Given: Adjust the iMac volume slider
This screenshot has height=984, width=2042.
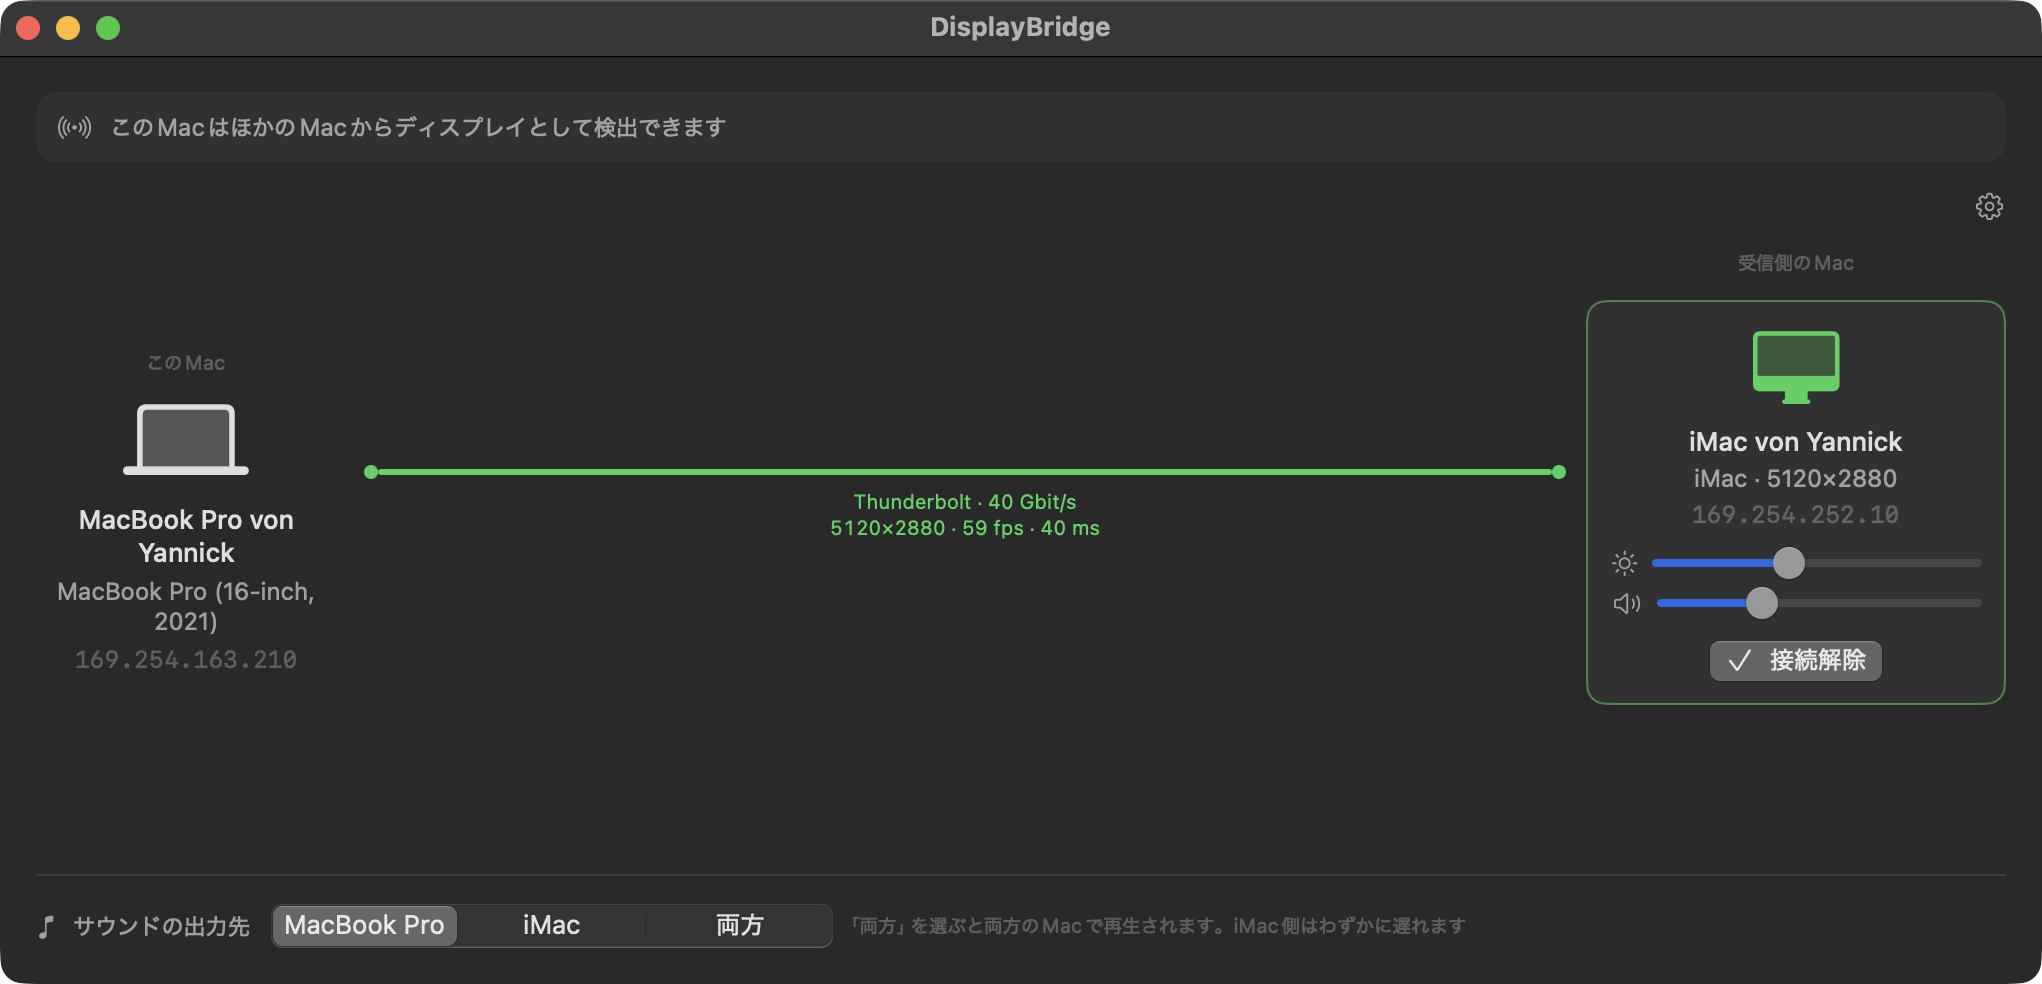Looking at the screenshot, I should point(1819,603).
